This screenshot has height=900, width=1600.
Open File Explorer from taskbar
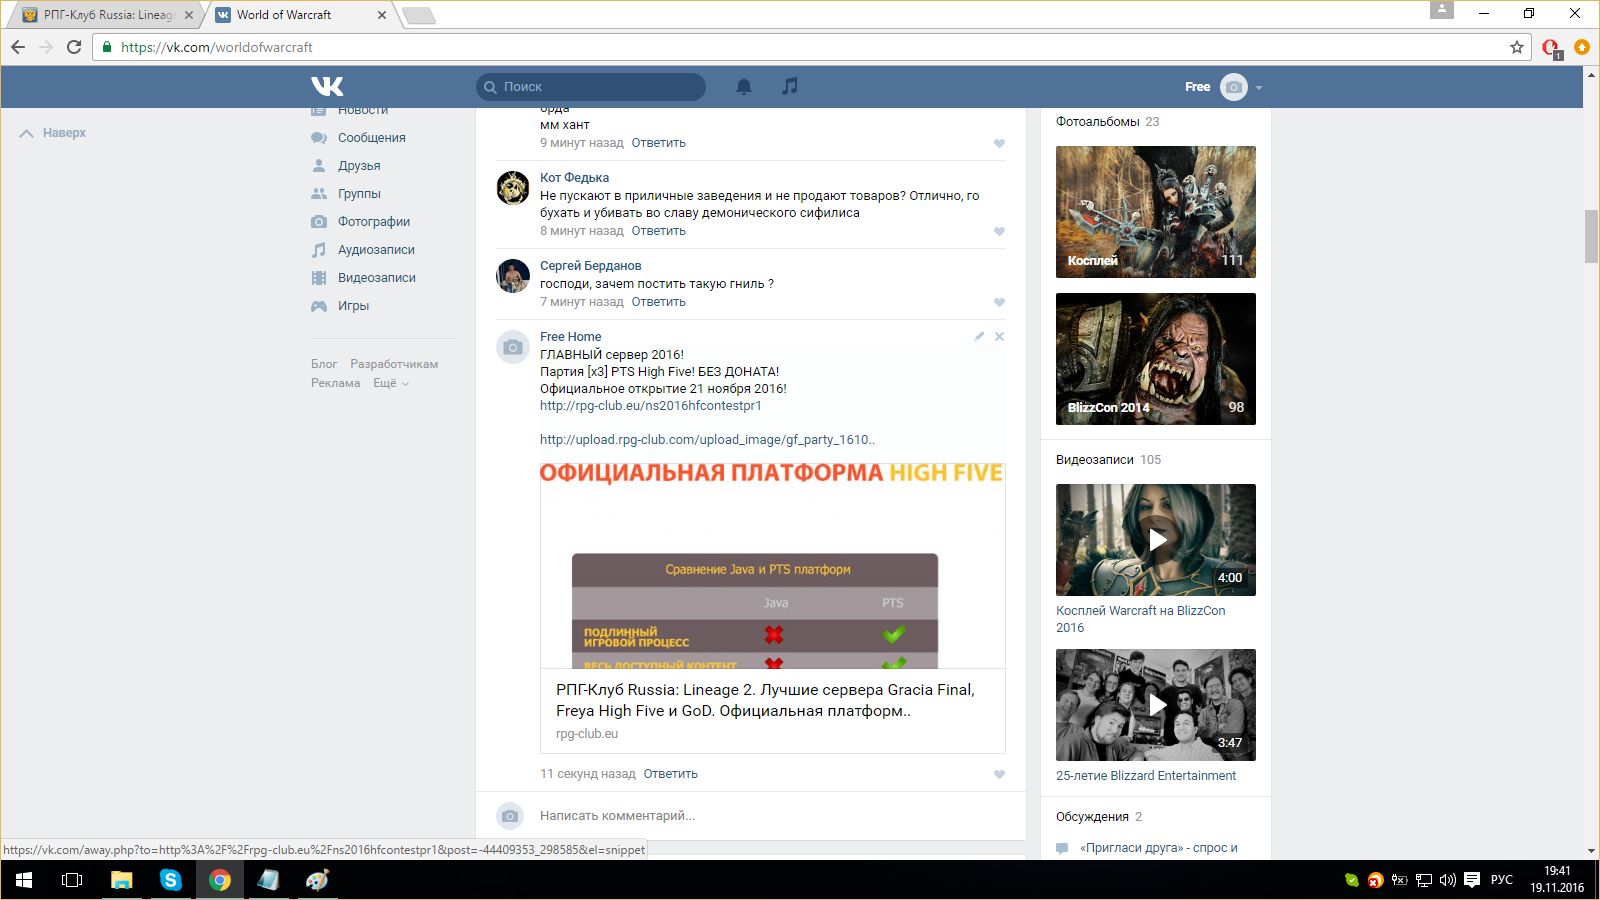[122, 880]
